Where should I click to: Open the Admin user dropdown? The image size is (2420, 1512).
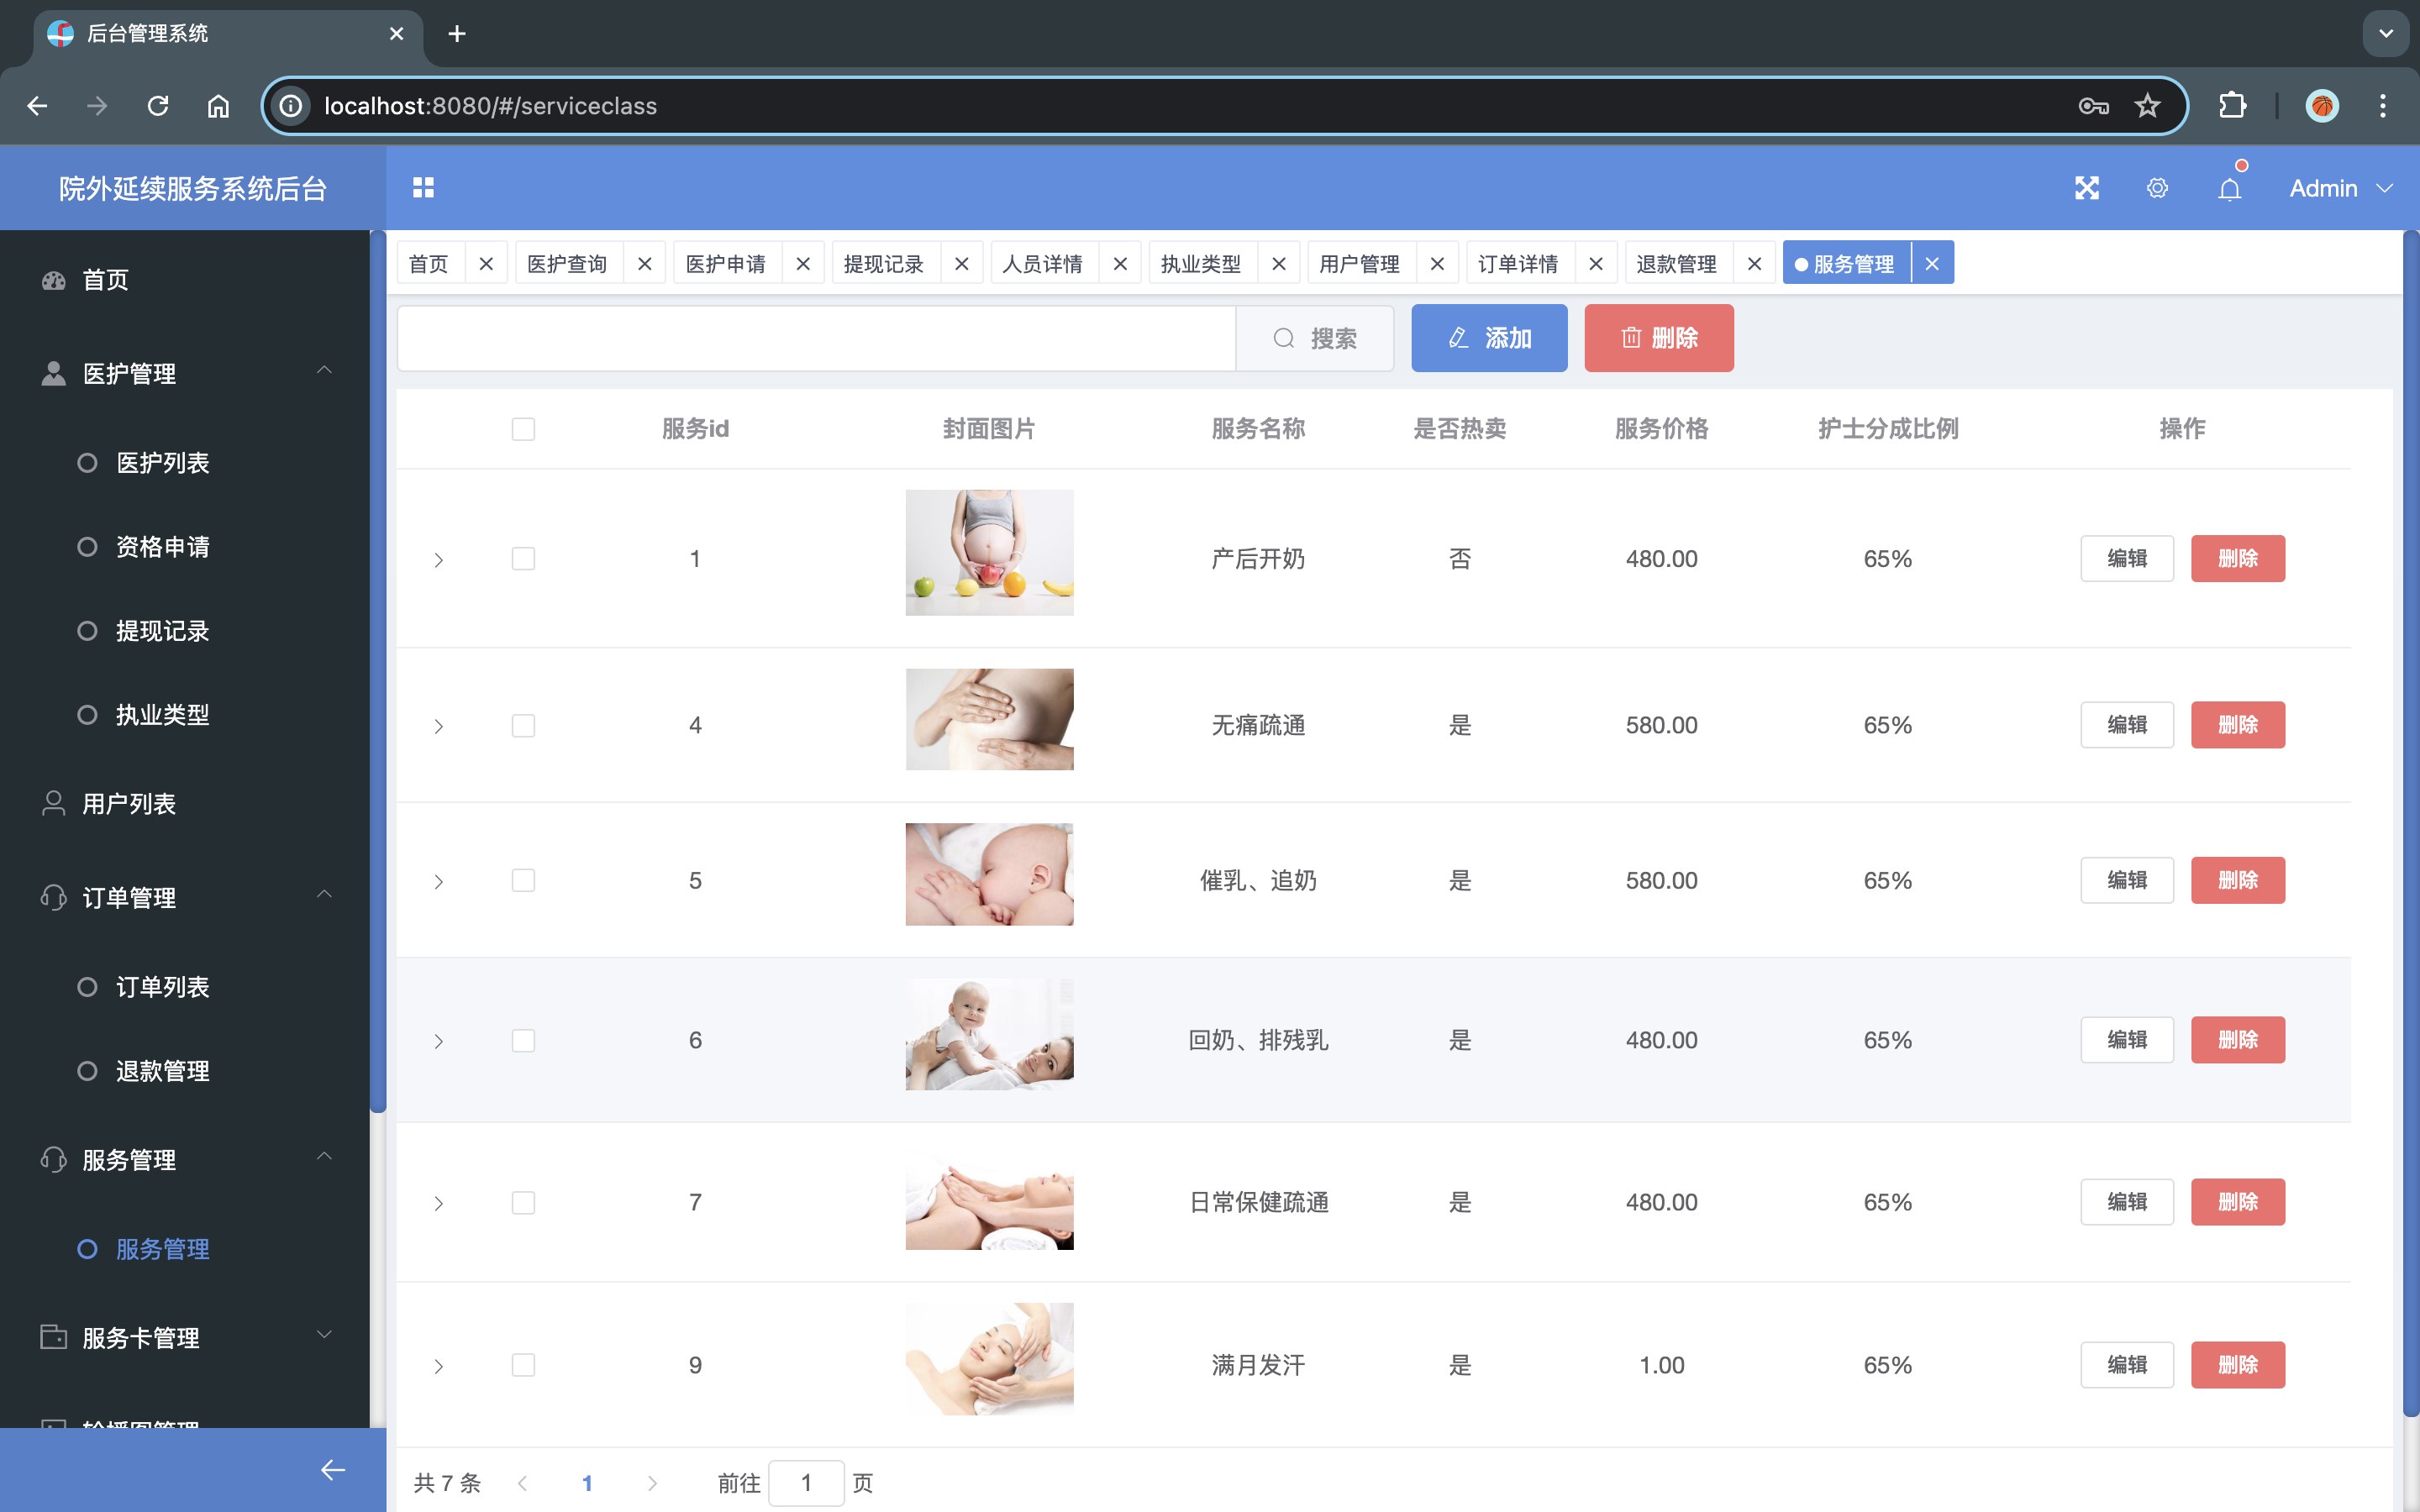point(2341,188)
